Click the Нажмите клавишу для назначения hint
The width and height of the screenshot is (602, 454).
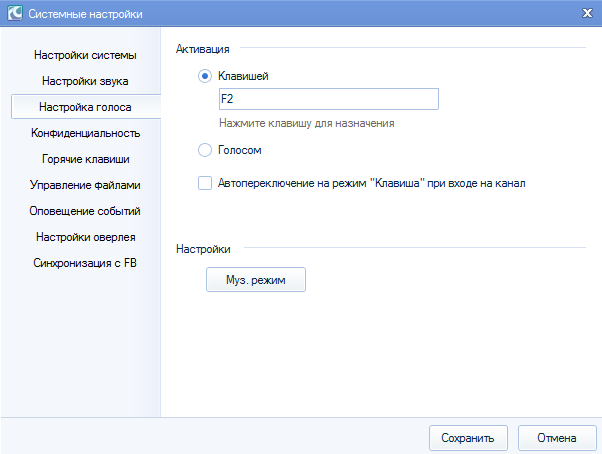[307, 123]
